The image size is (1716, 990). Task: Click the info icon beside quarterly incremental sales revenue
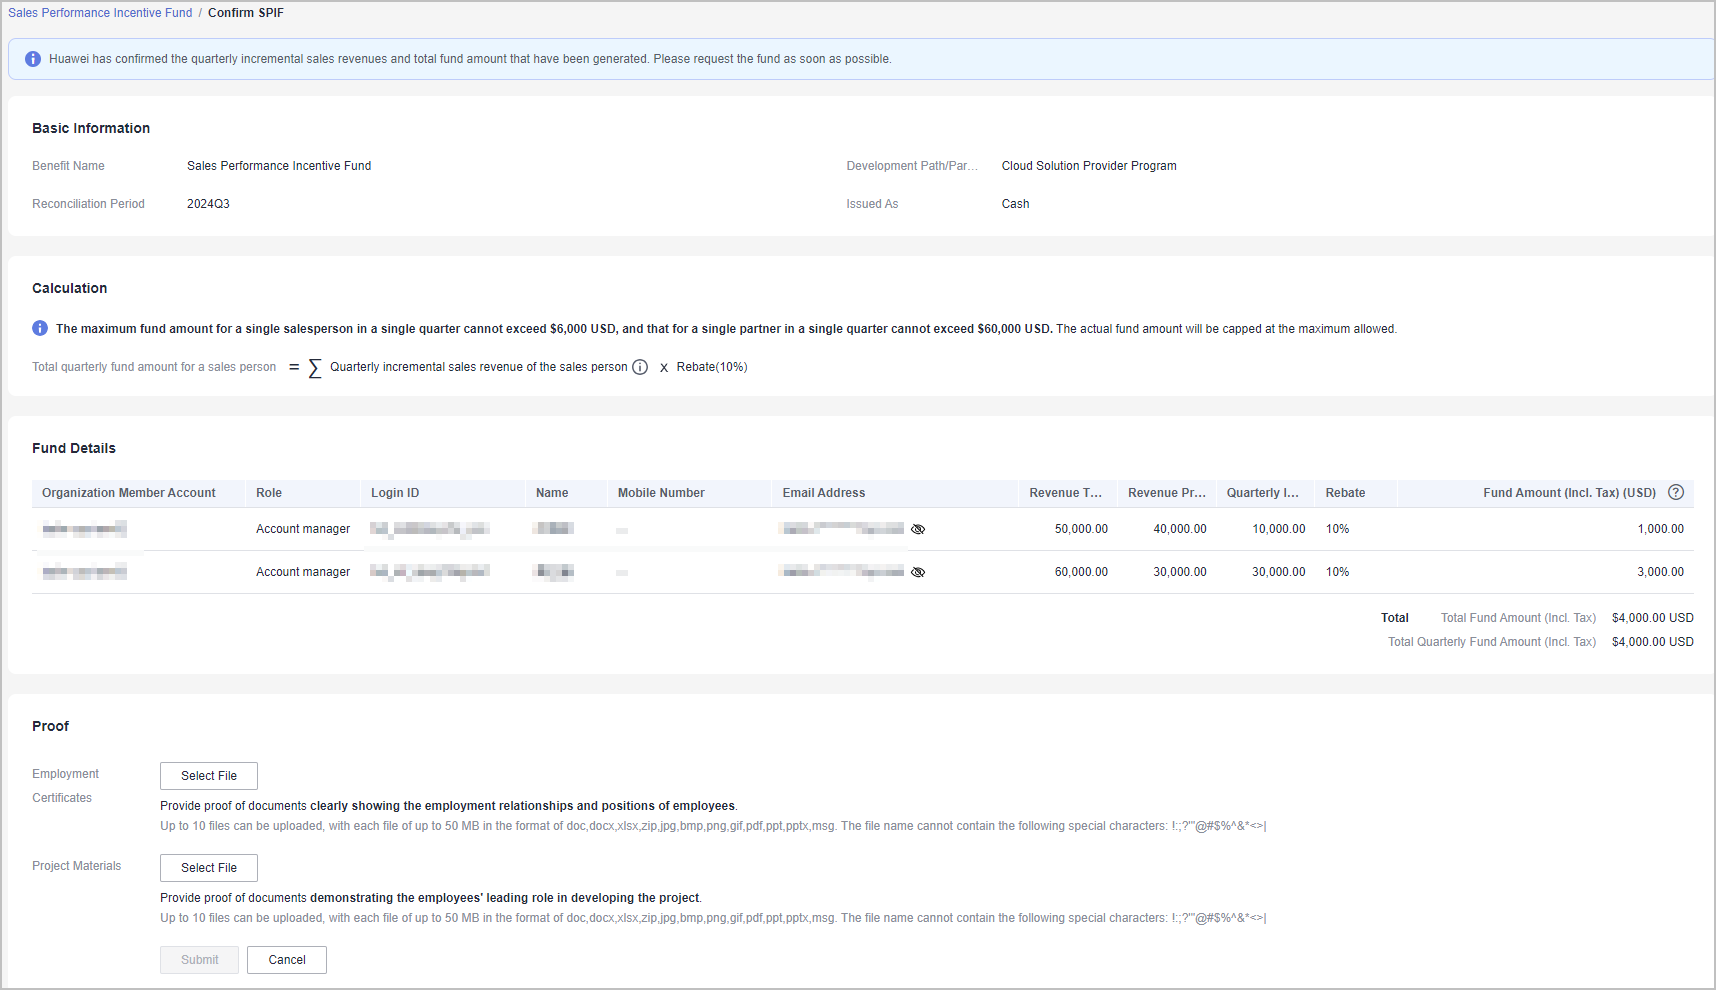pos(640,367)
